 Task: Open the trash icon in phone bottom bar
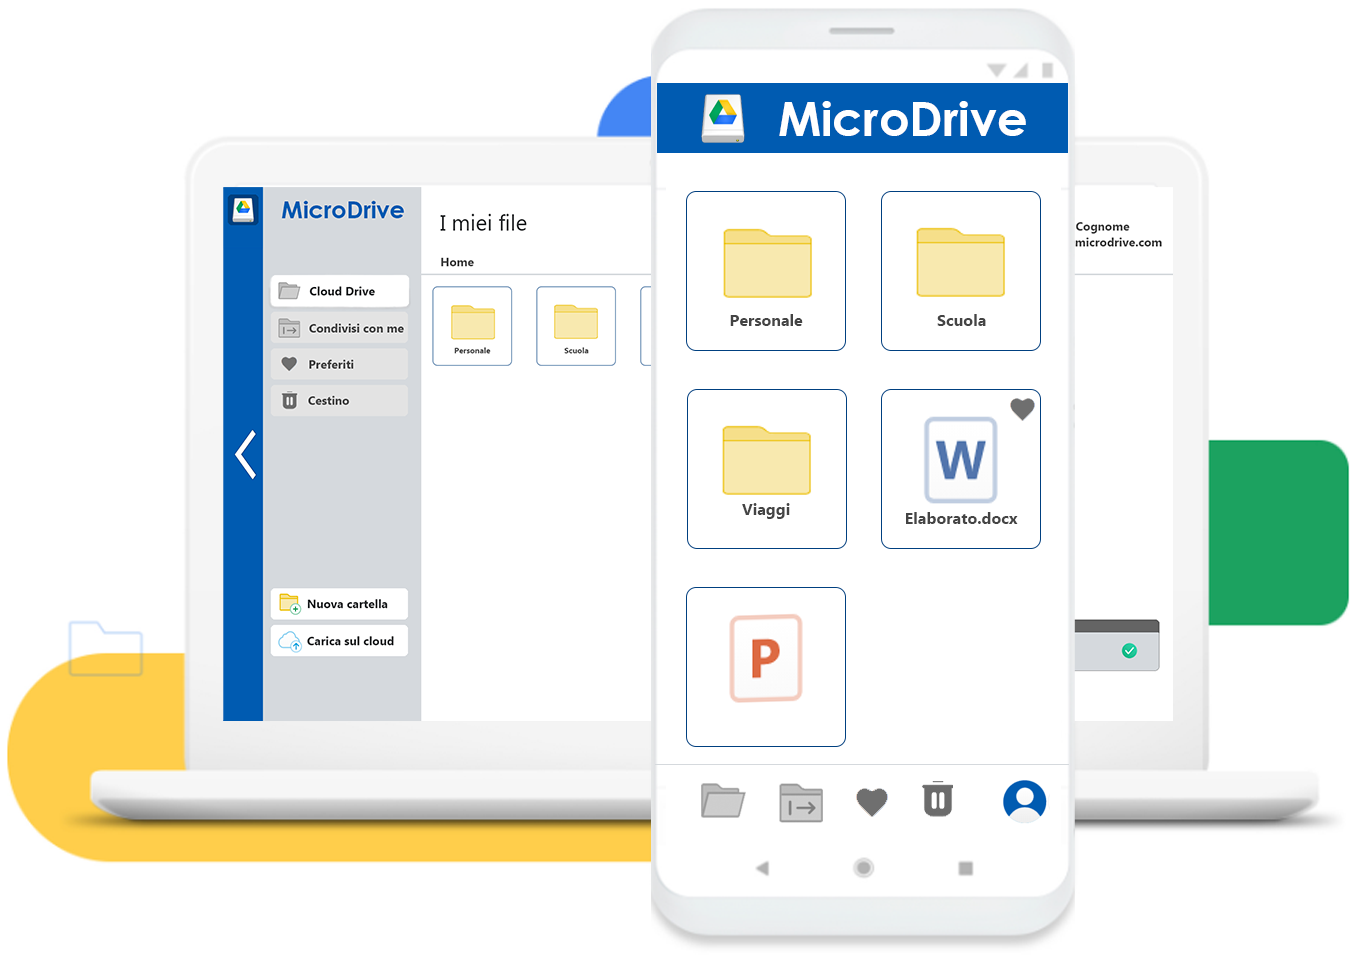(x=938, y=799)
